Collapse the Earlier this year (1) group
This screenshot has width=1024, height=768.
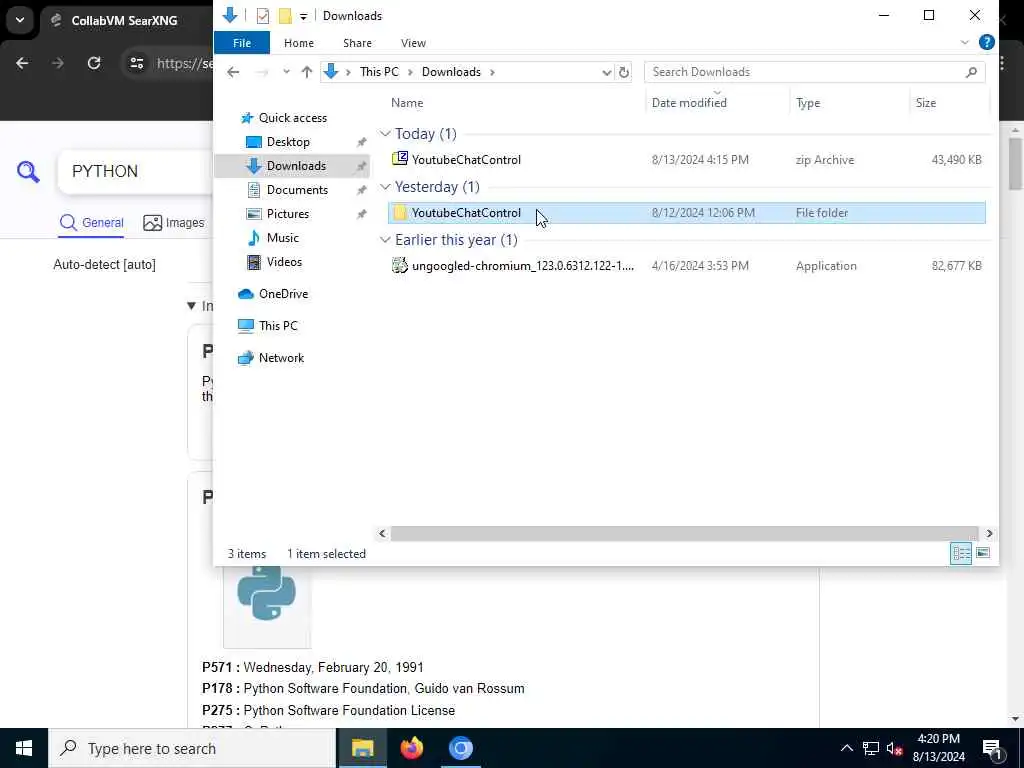(x=385, y=240)
